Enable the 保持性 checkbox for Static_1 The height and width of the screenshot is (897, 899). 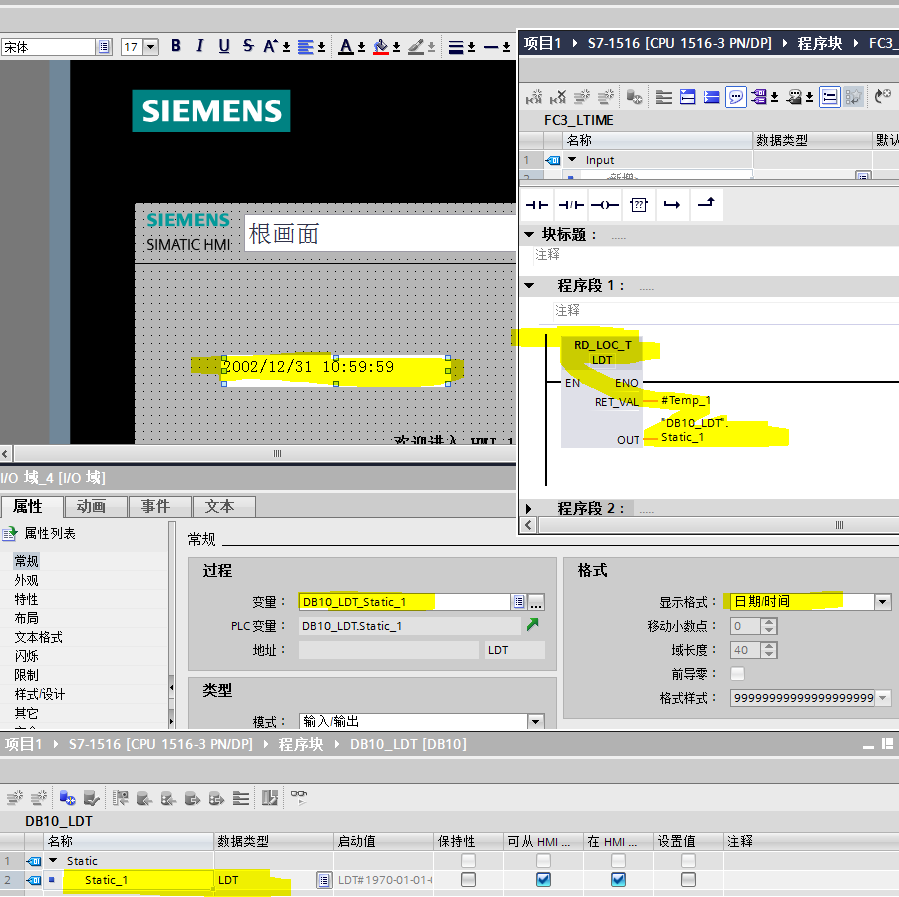[466, 880]
